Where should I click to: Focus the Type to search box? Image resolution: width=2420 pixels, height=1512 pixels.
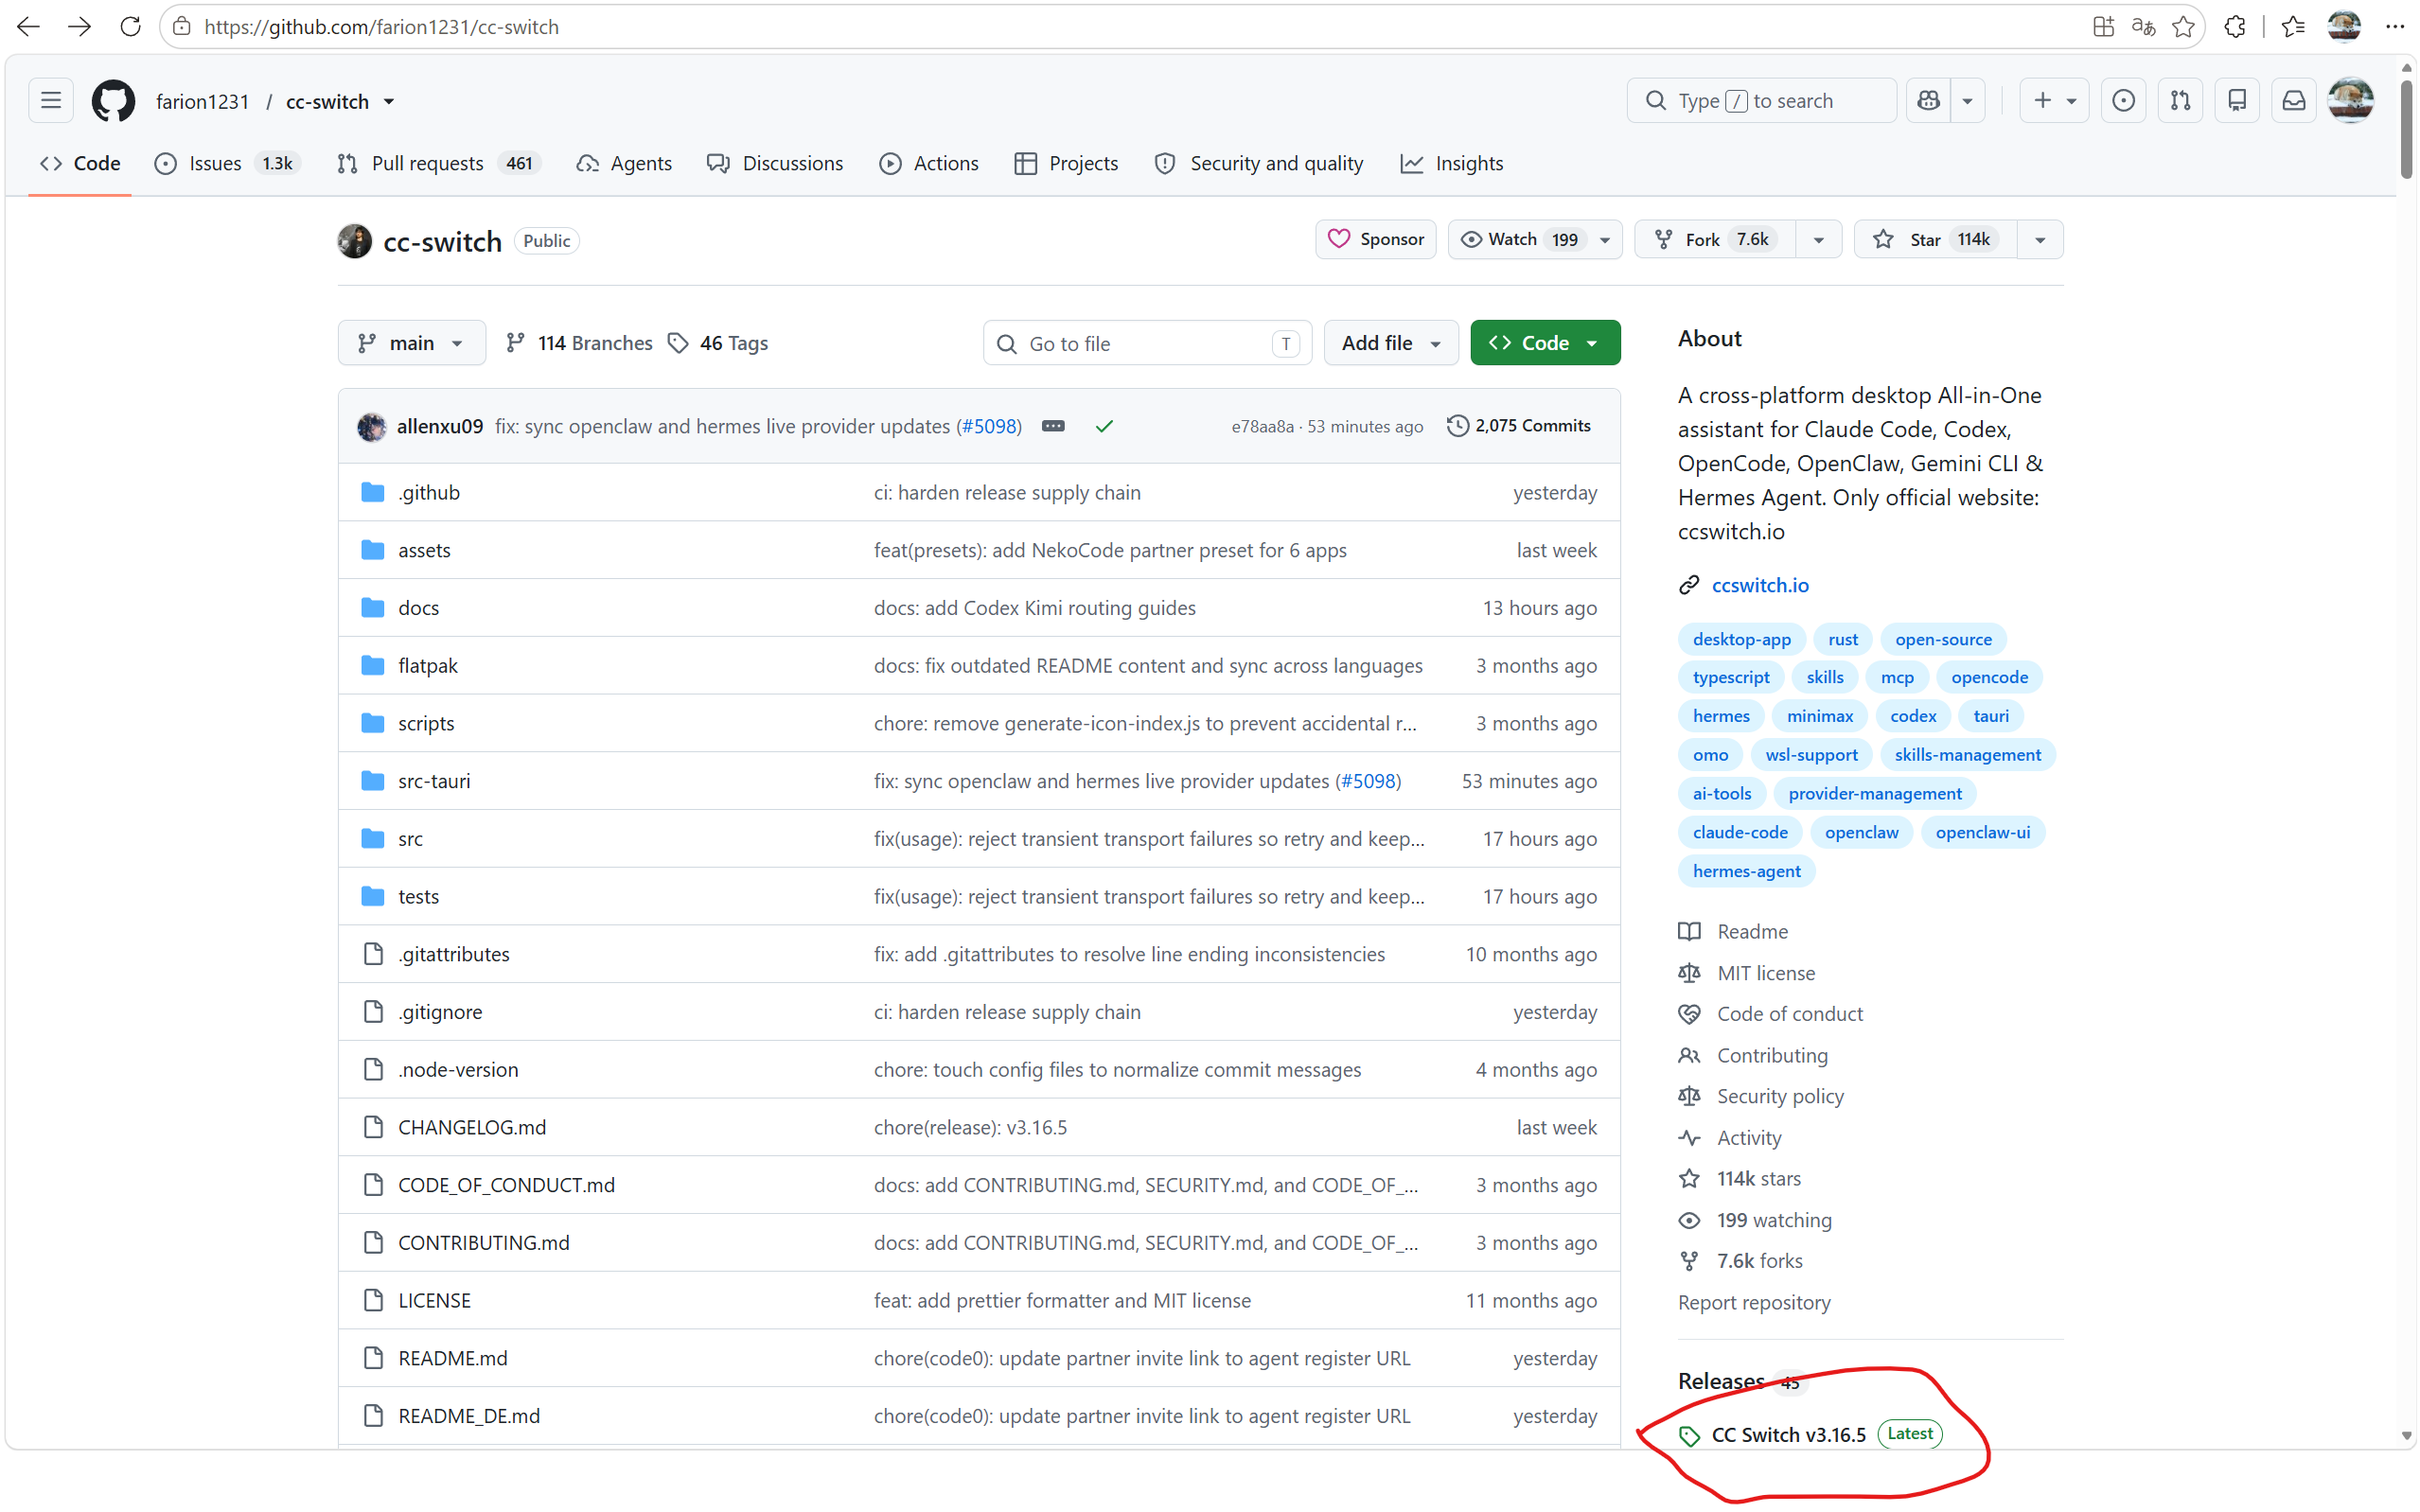tap(1761, 101)
